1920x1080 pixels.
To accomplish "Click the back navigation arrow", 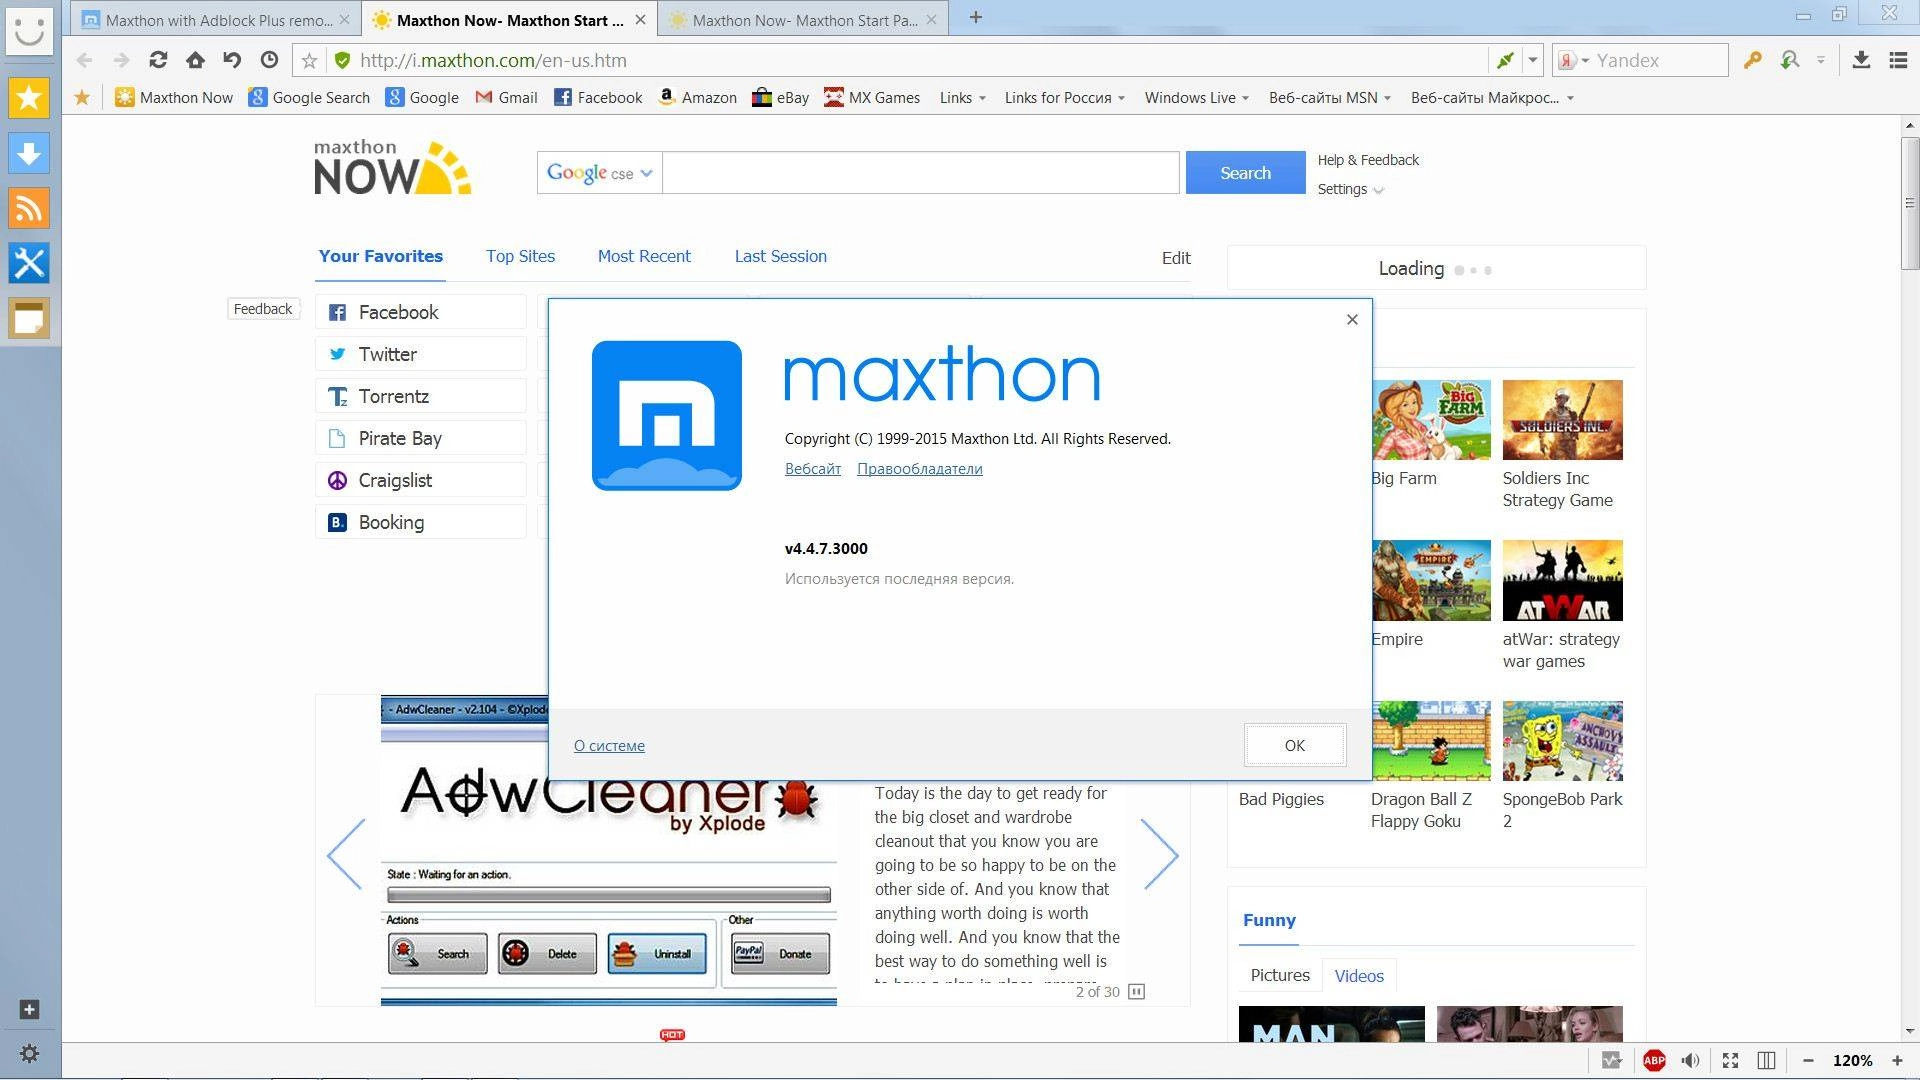I will point(85,60).
